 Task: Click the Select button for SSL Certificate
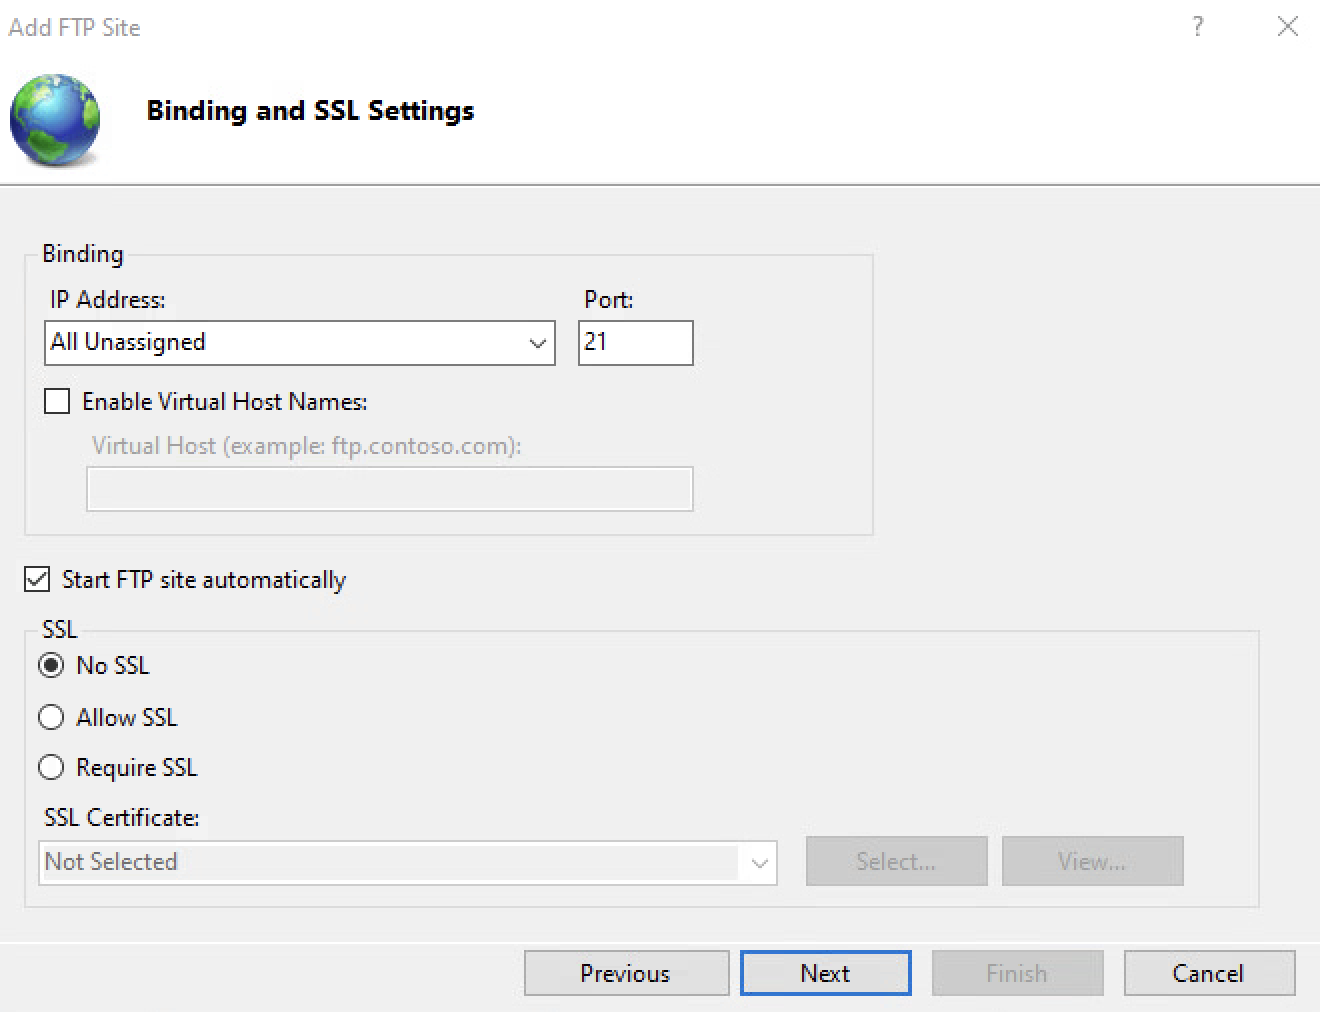tap(895, 861)
